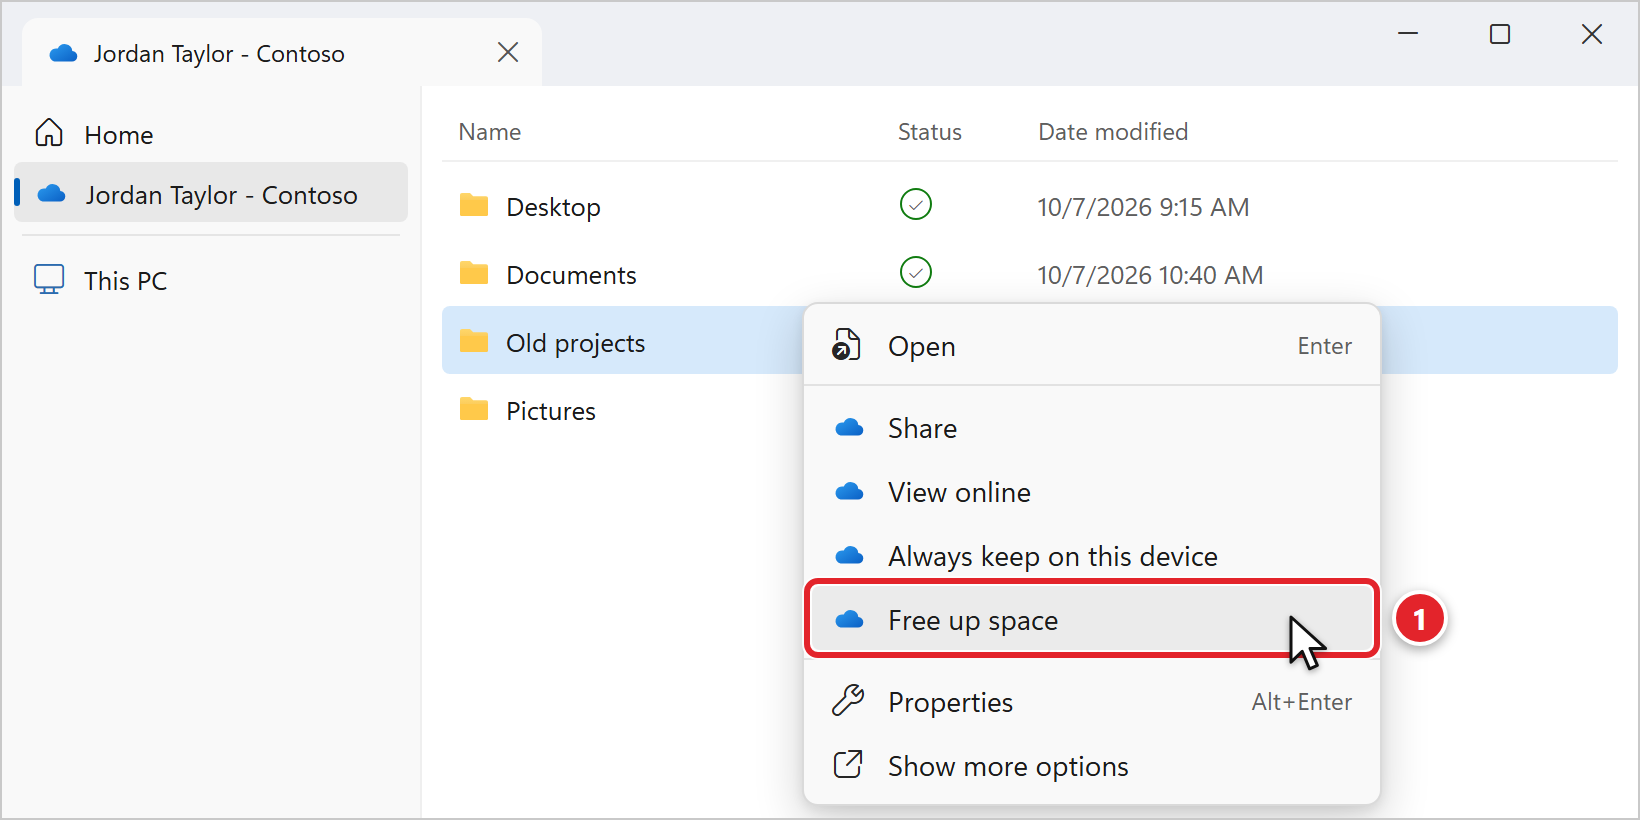
Task: Click the OneDrive cloud icon beside Jordan Taylor sidebar entry
Action: tap(51, 193)
